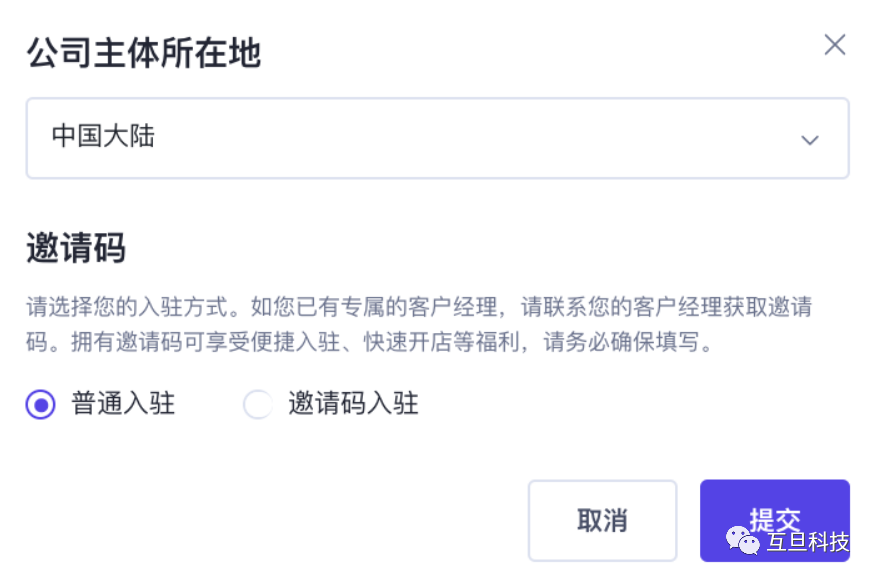Submit the form with 提交 button
The width and height of the screenshot is (879, 581).
(775, 520)
